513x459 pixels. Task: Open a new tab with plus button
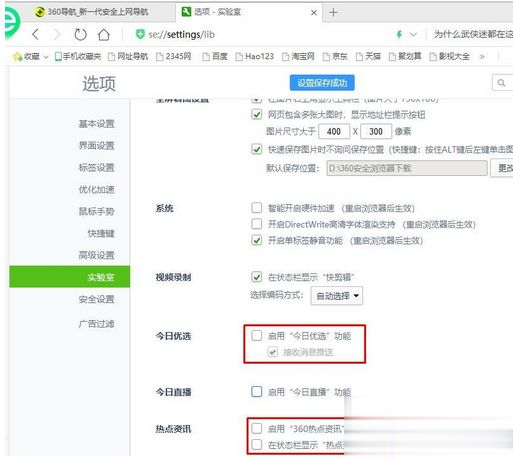[333, 12]
